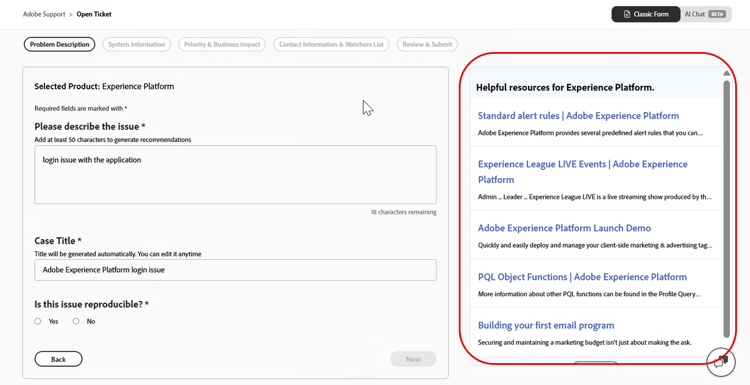Click 'Add at least 50 characters' hint
This screenshot has width=750, height=385.
click(113, 140)
